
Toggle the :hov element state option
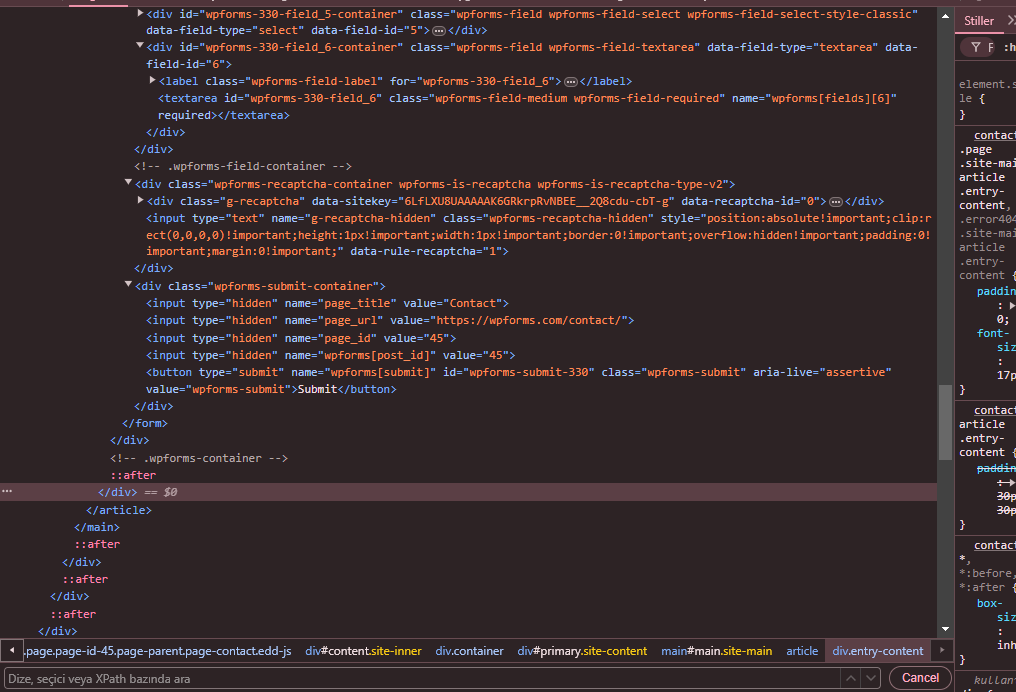[x=1010, y=47]
